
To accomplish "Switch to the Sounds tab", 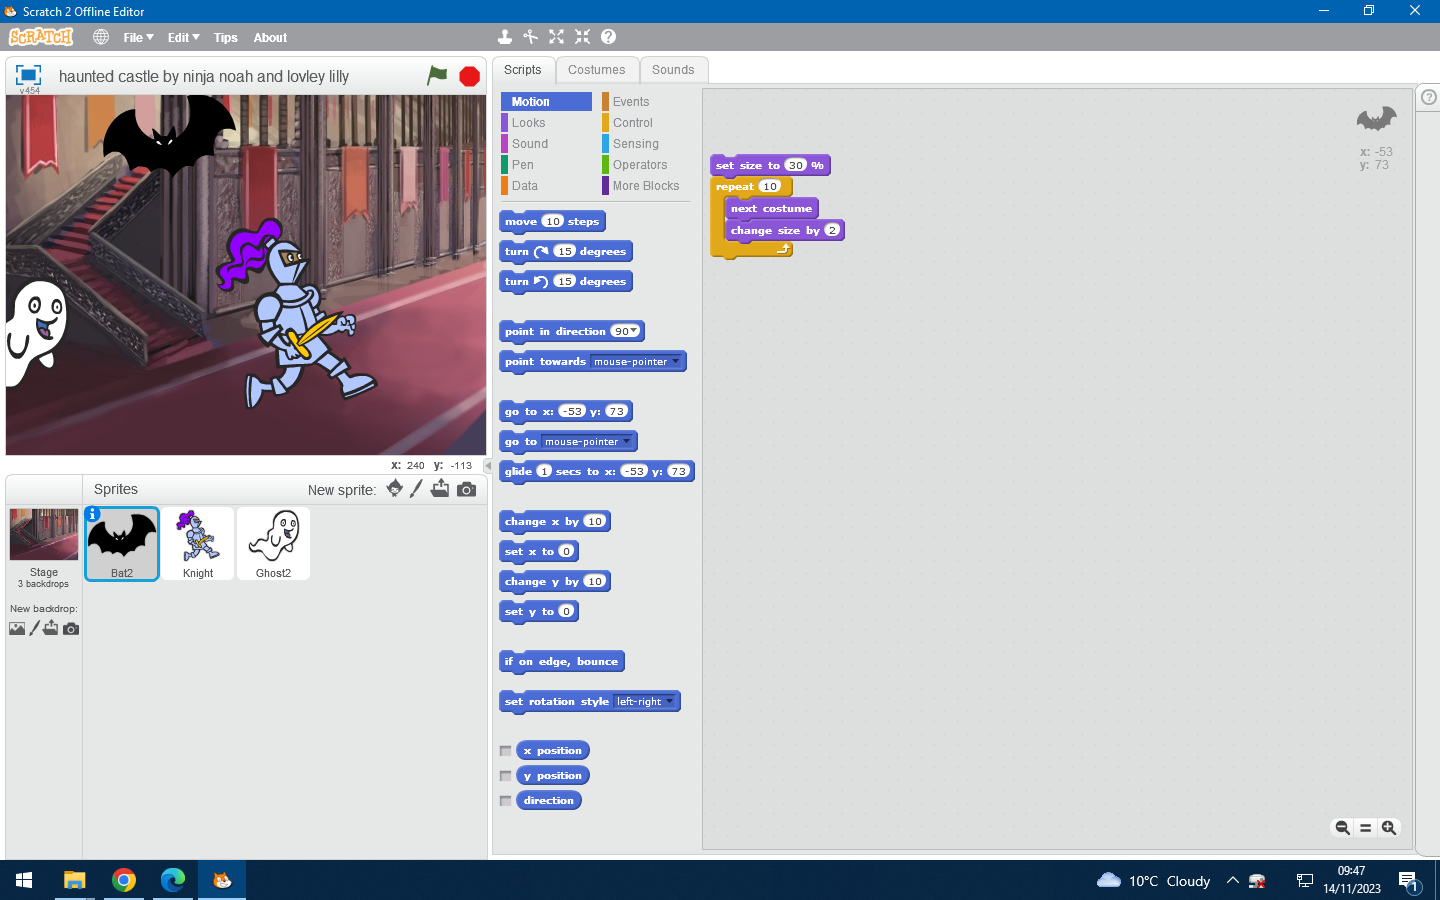I will [x=672, y=70].
